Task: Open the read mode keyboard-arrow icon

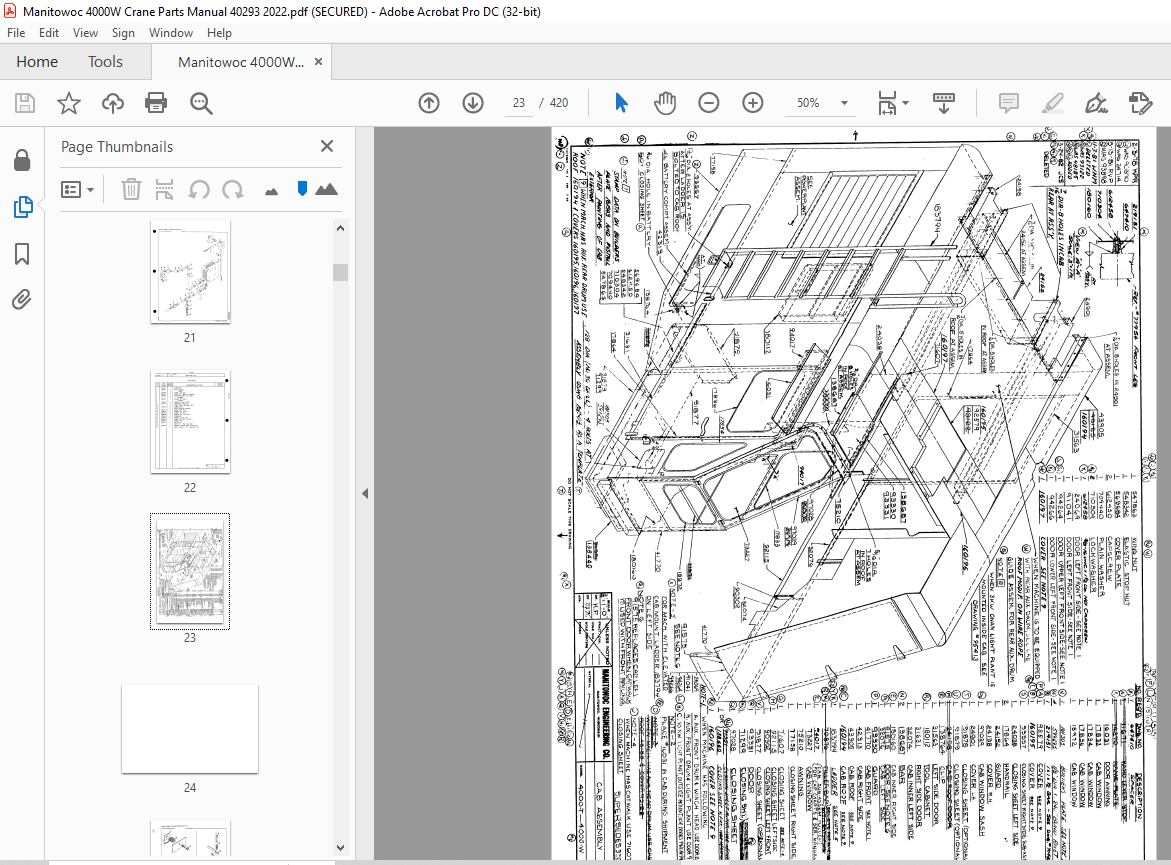Action: [x=944, y=103]
